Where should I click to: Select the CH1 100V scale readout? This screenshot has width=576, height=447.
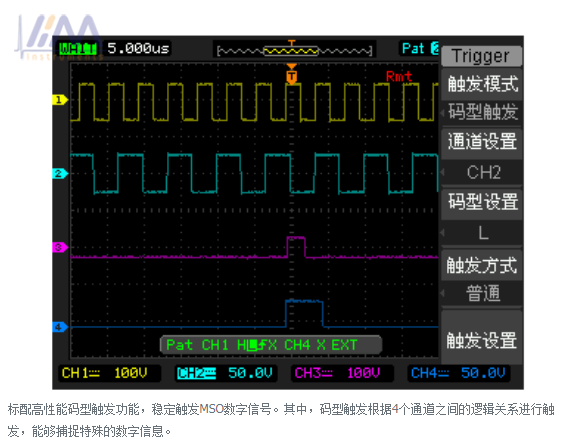(x=105, y=373)
